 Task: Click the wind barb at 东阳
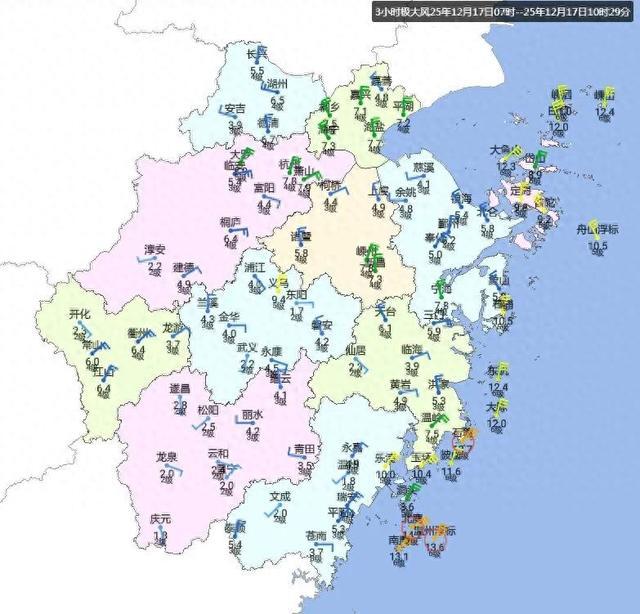[304, 305]
